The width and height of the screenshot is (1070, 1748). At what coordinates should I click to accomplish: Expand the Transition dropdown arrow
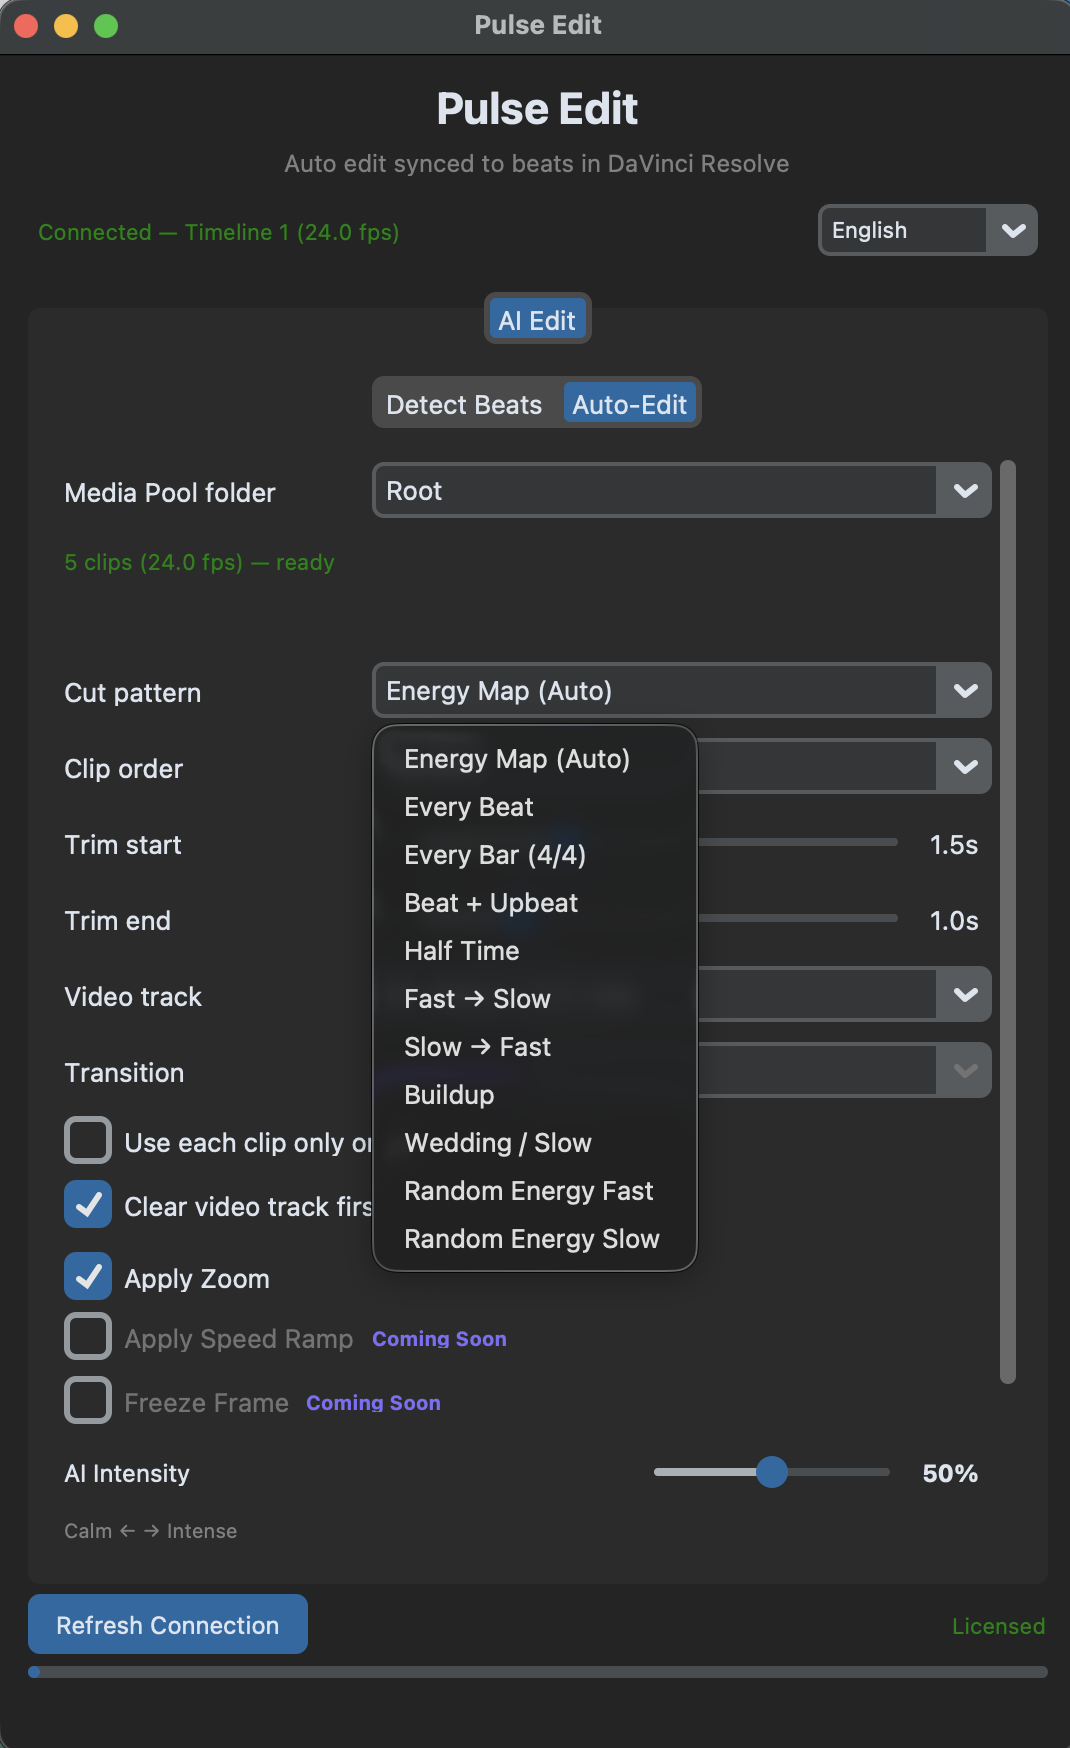tap(964, 1070)
